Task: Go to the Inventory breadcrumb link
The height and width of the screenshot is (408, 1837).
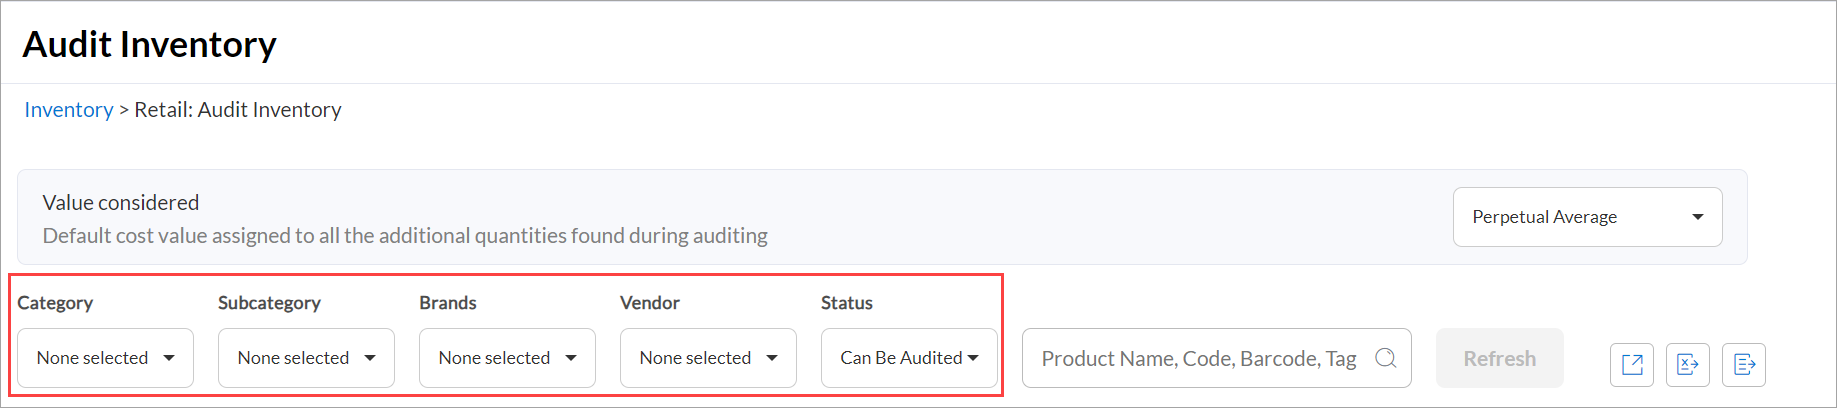Action: coord(69,110)
